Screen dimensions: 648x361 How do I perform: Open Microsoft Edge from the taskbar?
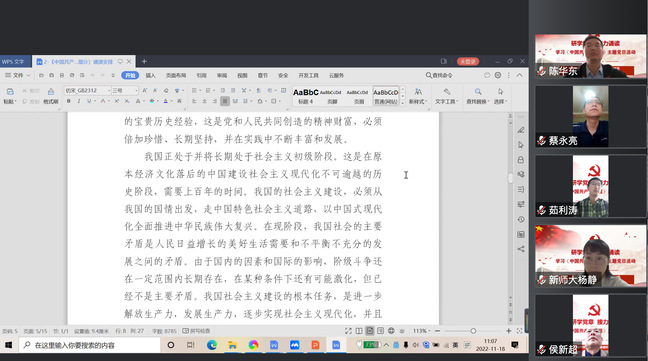[212, 345]
